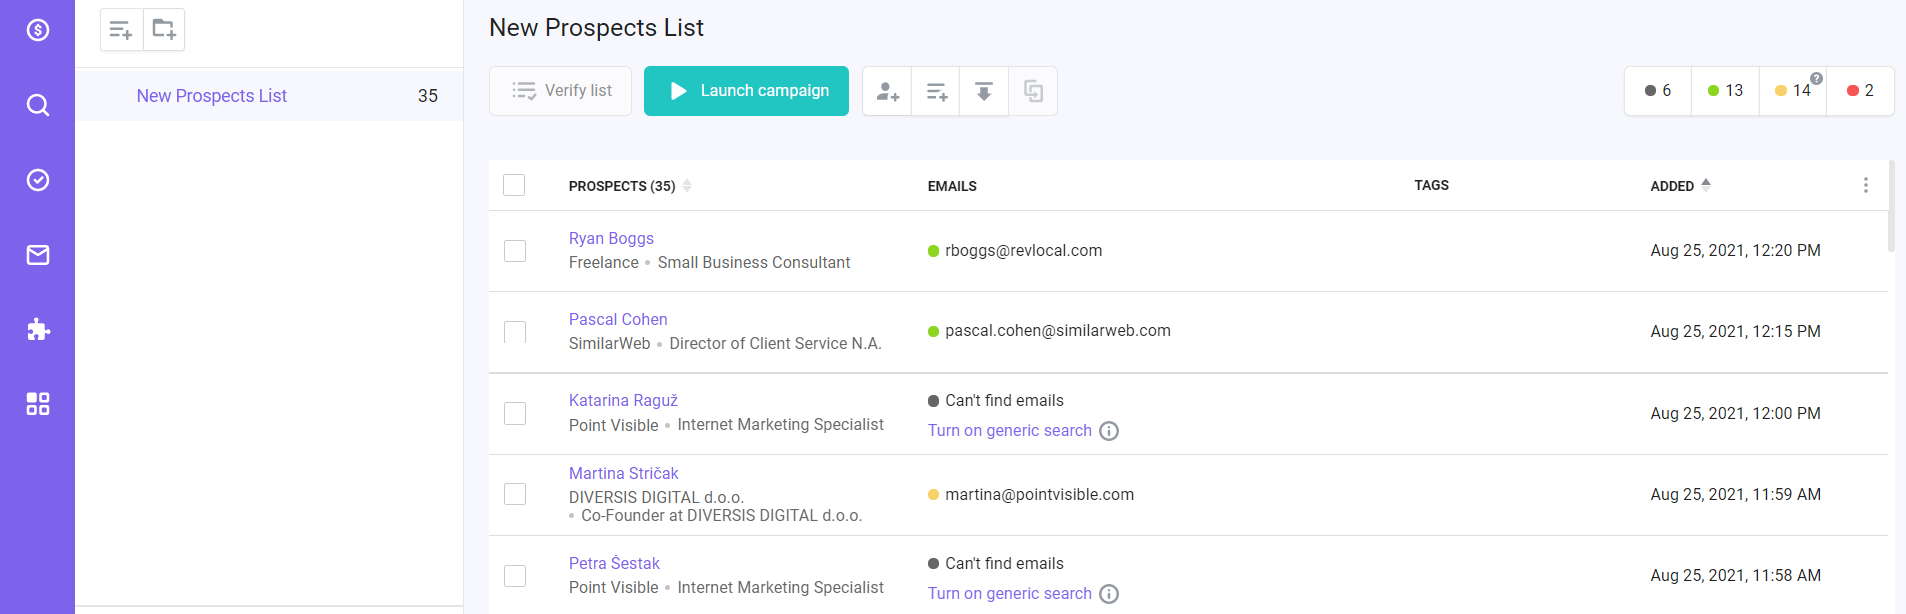Launch campaign with the teal button

click(x=746, y=91)
